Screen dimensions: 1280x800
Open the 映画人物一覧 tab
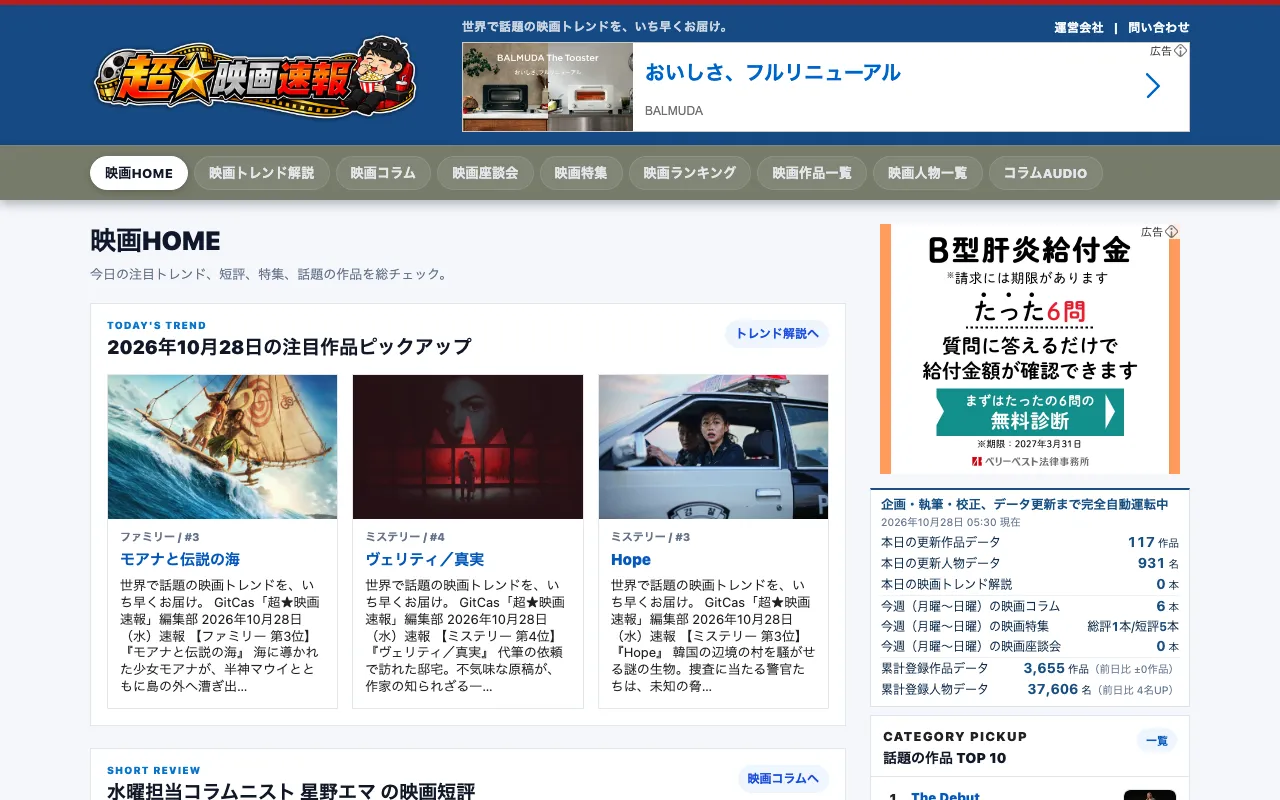tap(928, 173)
